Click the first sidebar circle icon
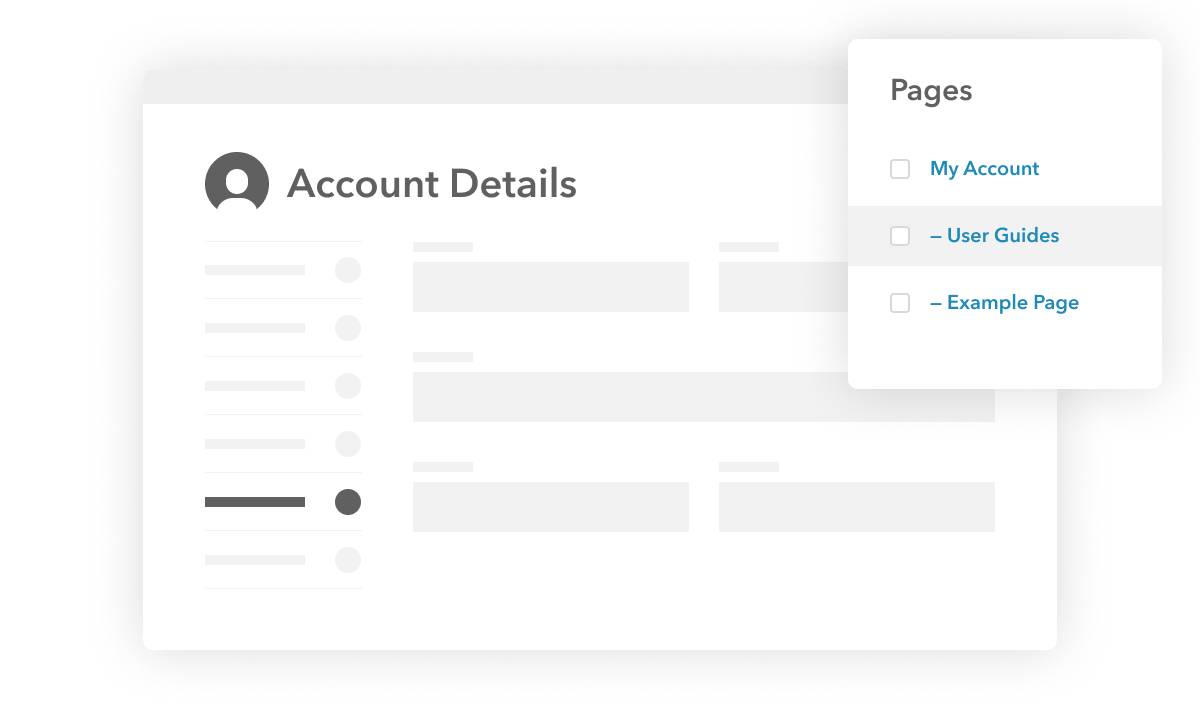This screenshot has width=1200, height=720. (x=348, y=270)
